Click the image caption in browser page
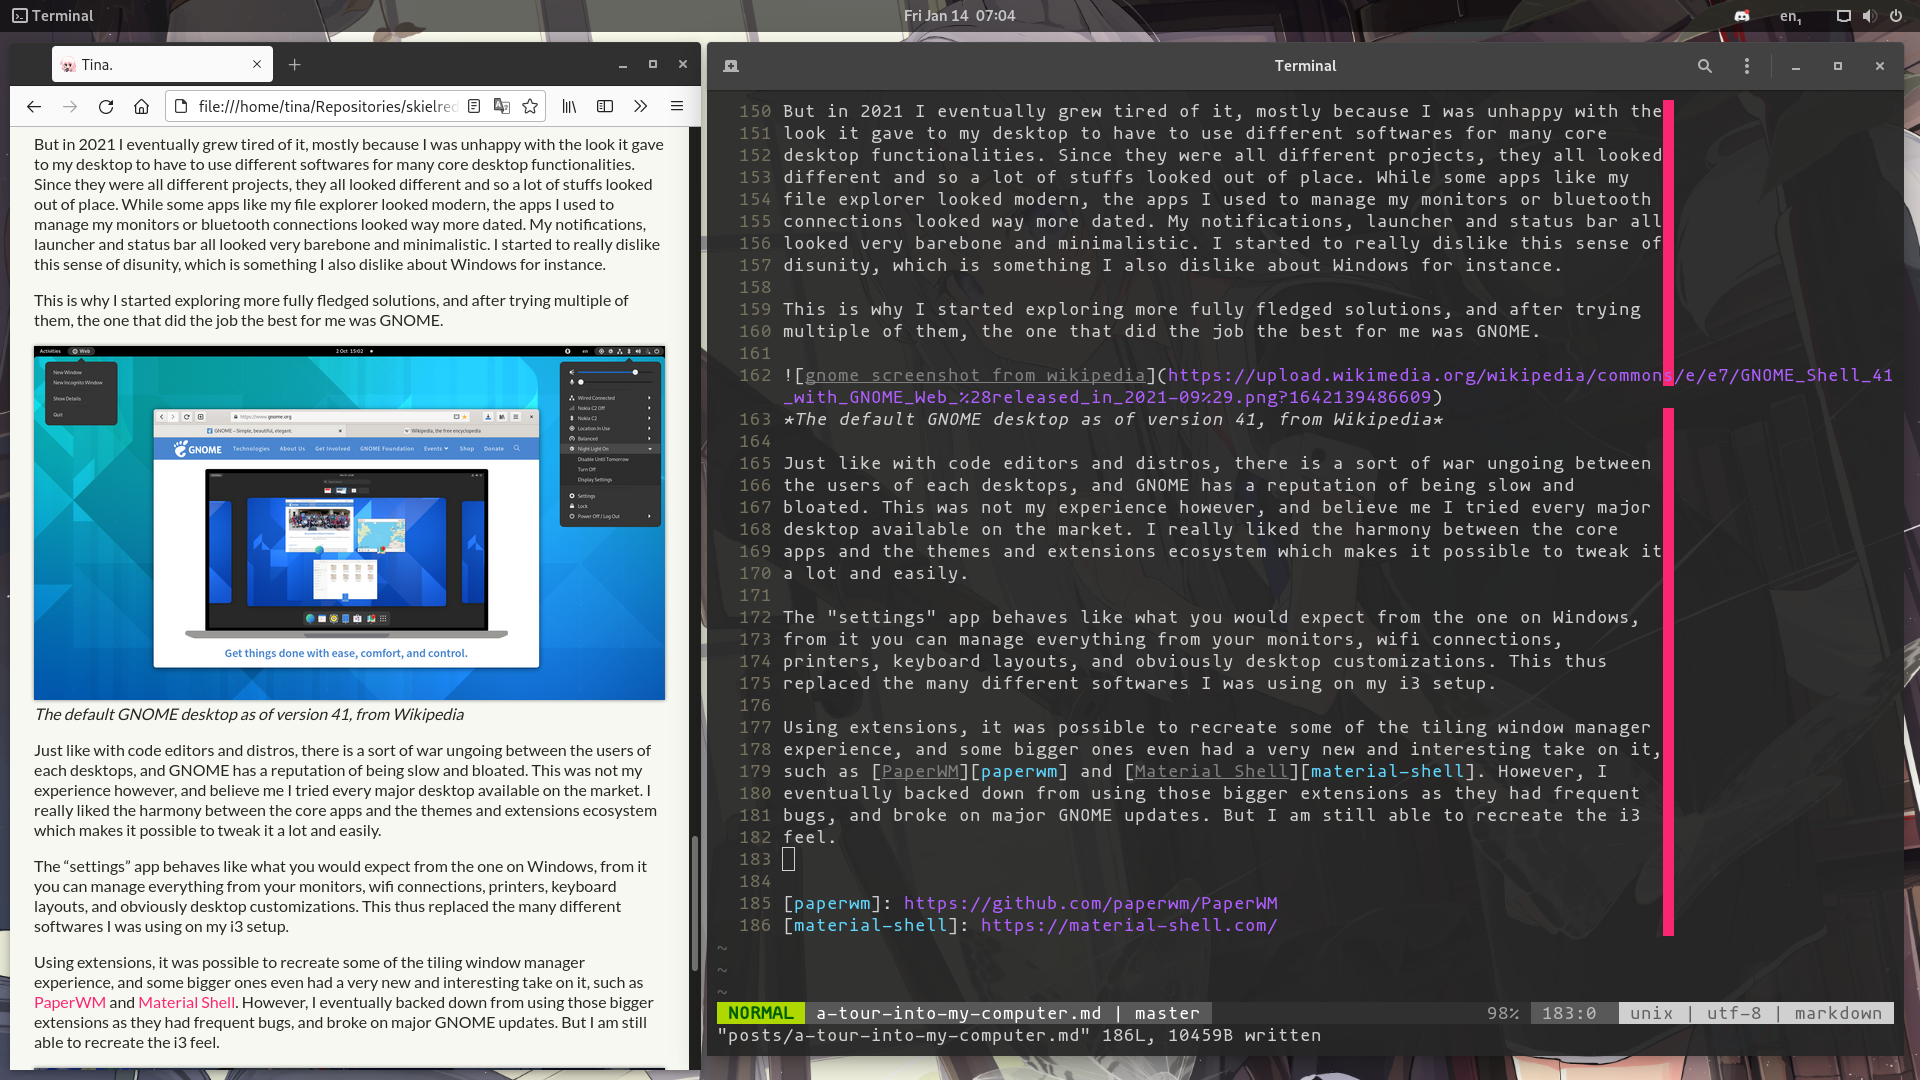 (x=249, y=714)
